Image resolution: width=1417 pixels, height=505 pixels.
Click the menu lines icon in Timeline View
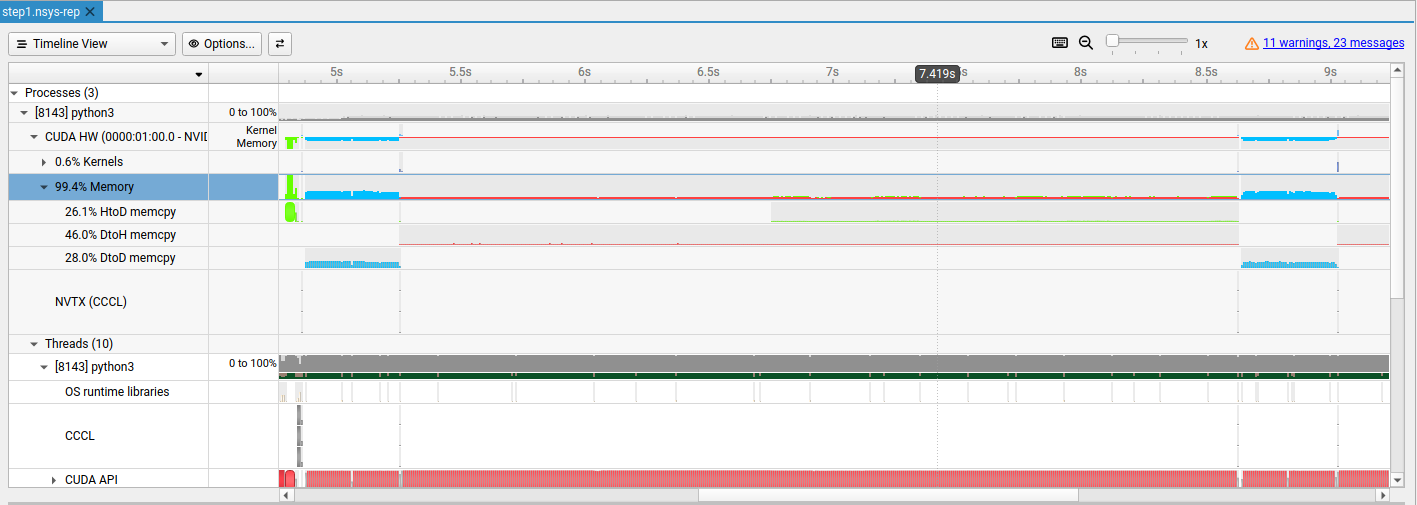point(22,44)
